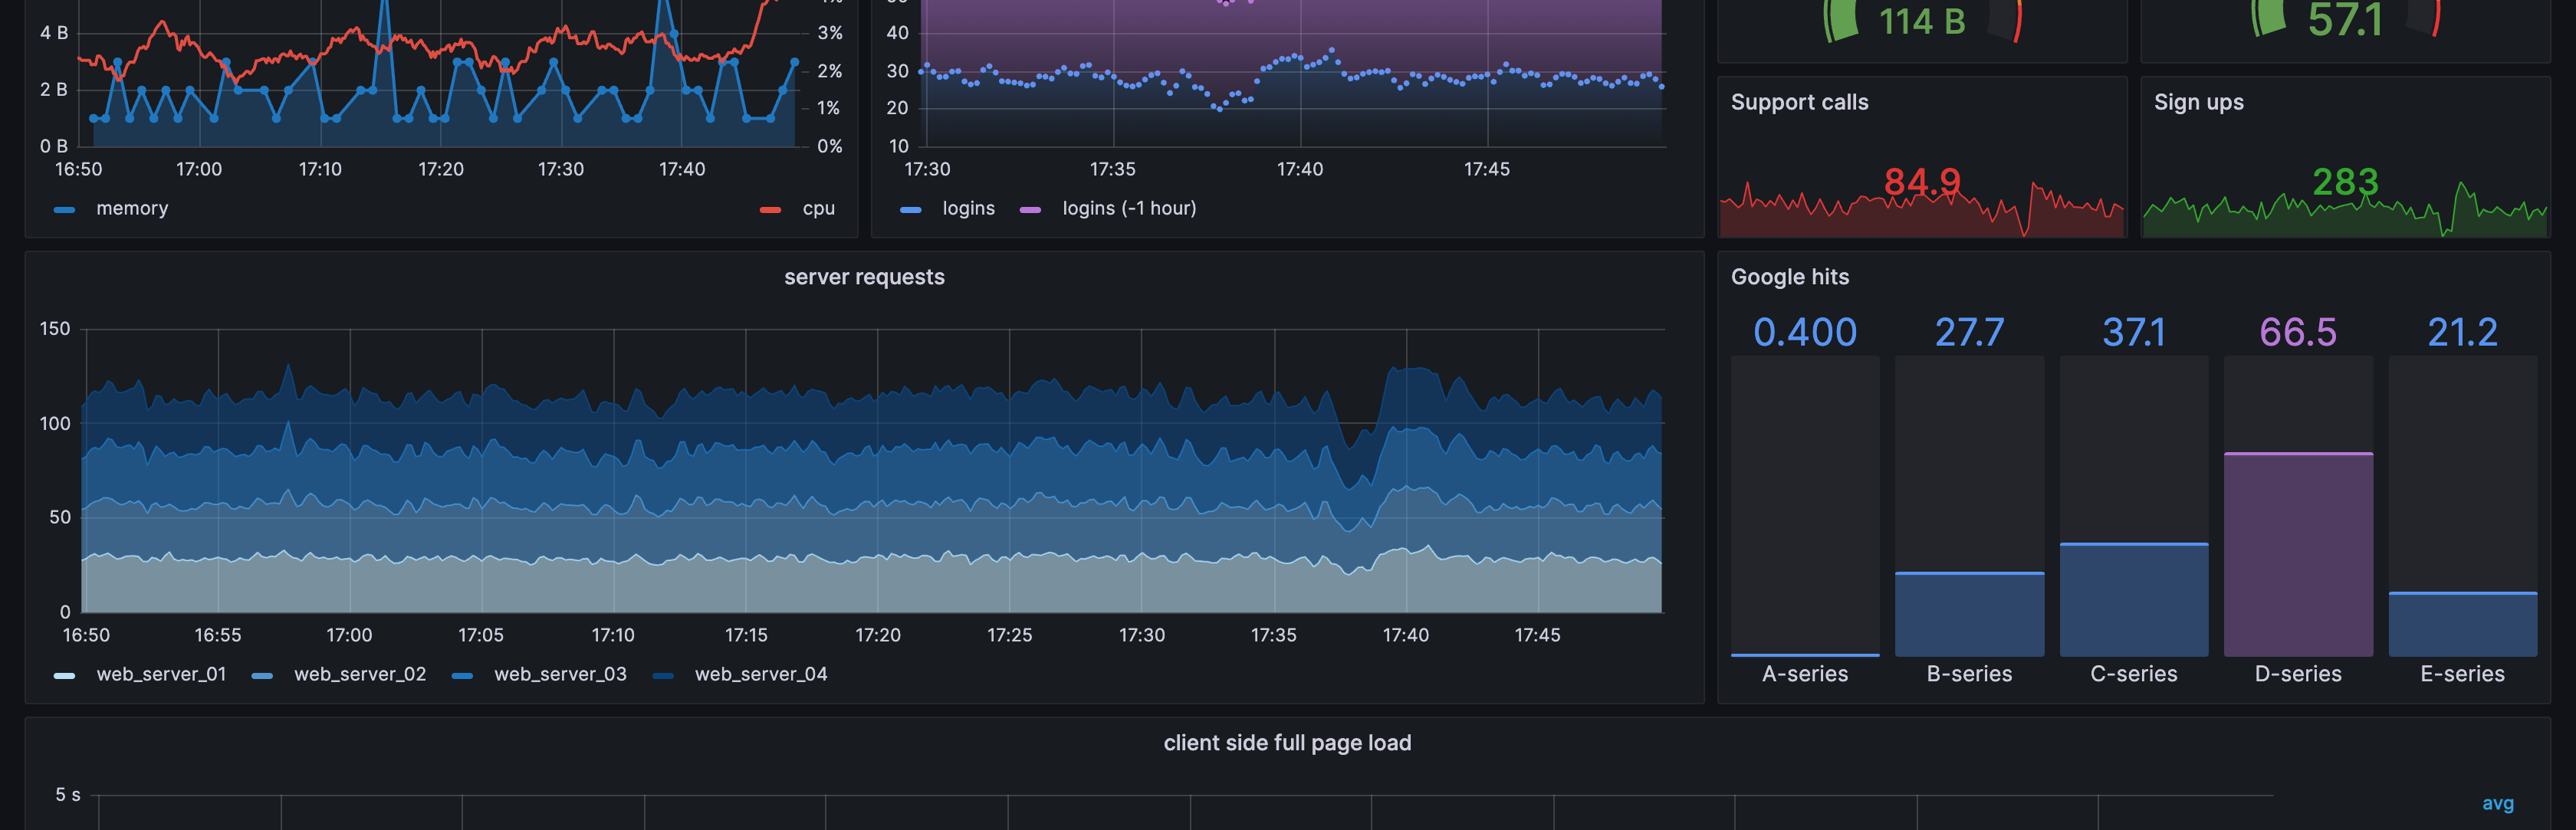The image size is (2576, 830).
Task: Toggle the cpu series legend entry
Action: (x=818, y=208)
